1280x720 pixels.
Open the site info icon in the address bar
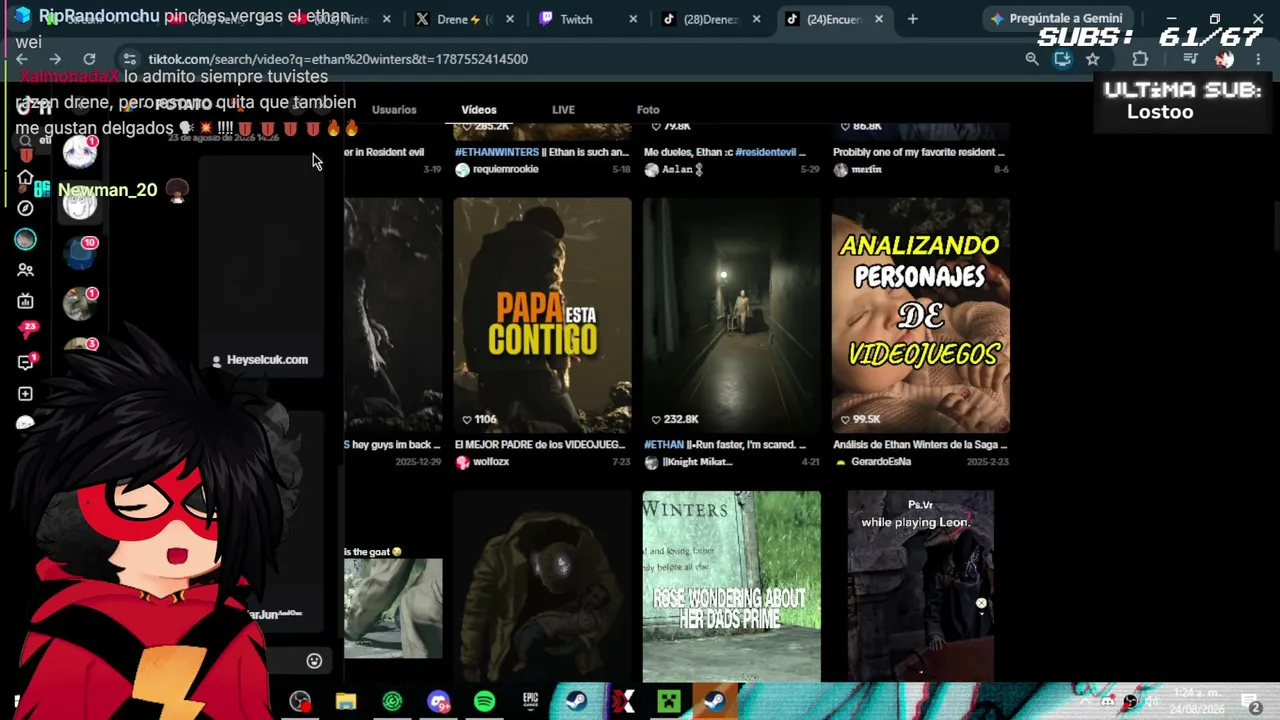129,59
